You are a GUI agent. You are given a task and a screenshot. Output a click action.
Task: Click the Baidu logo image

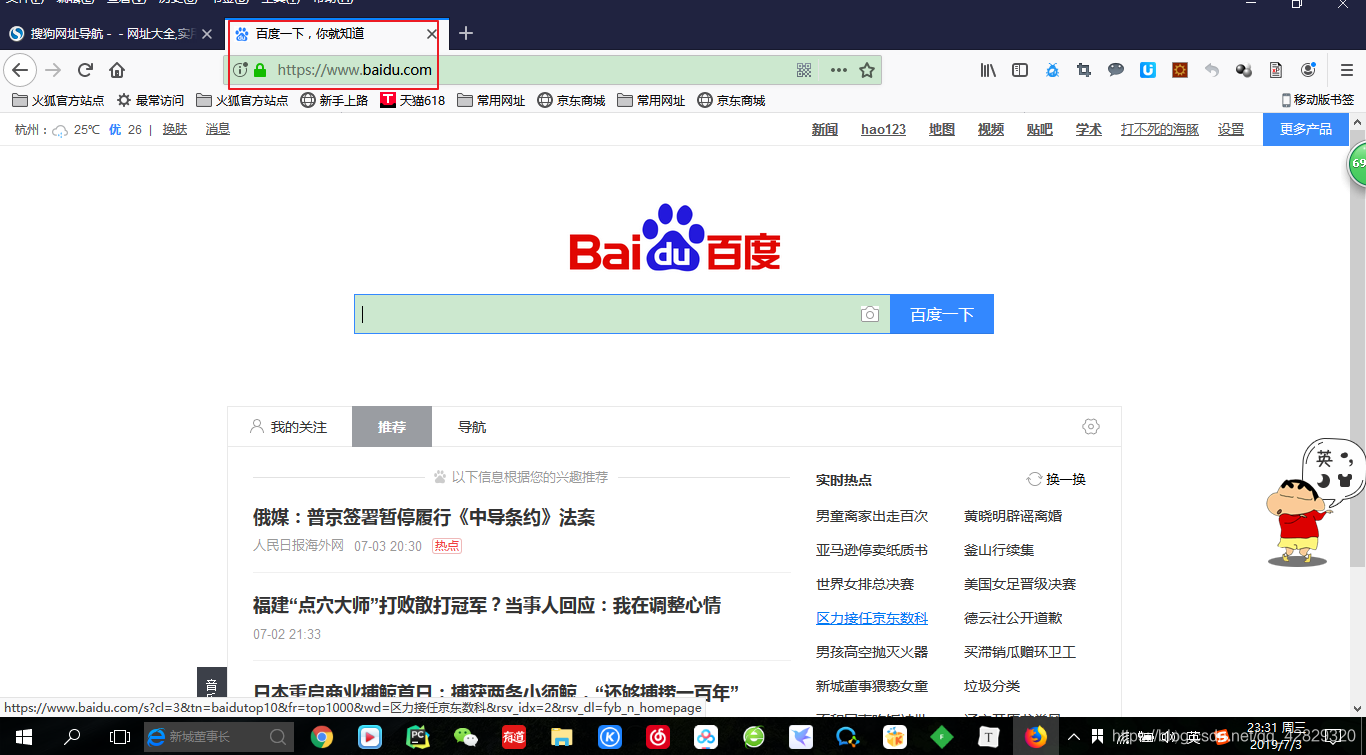click(x=675, y=238)
